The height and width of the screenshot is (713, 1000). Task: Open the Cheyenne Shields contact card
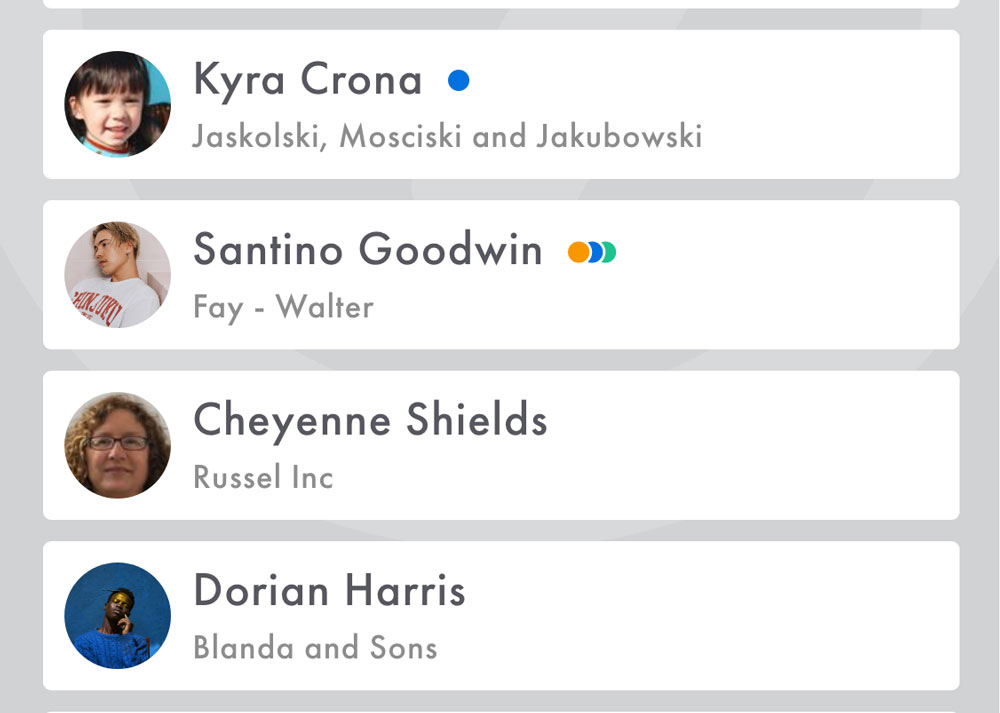[x=501, y=445]
